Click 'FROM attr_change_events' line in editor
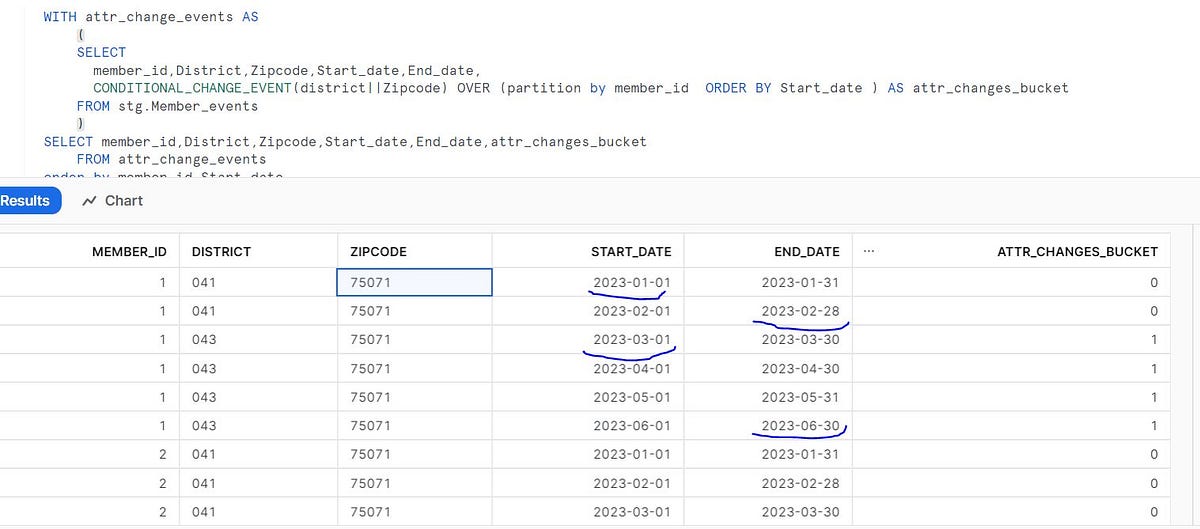The height and width of the screenshot is (529, 1200). click(171, 159)
